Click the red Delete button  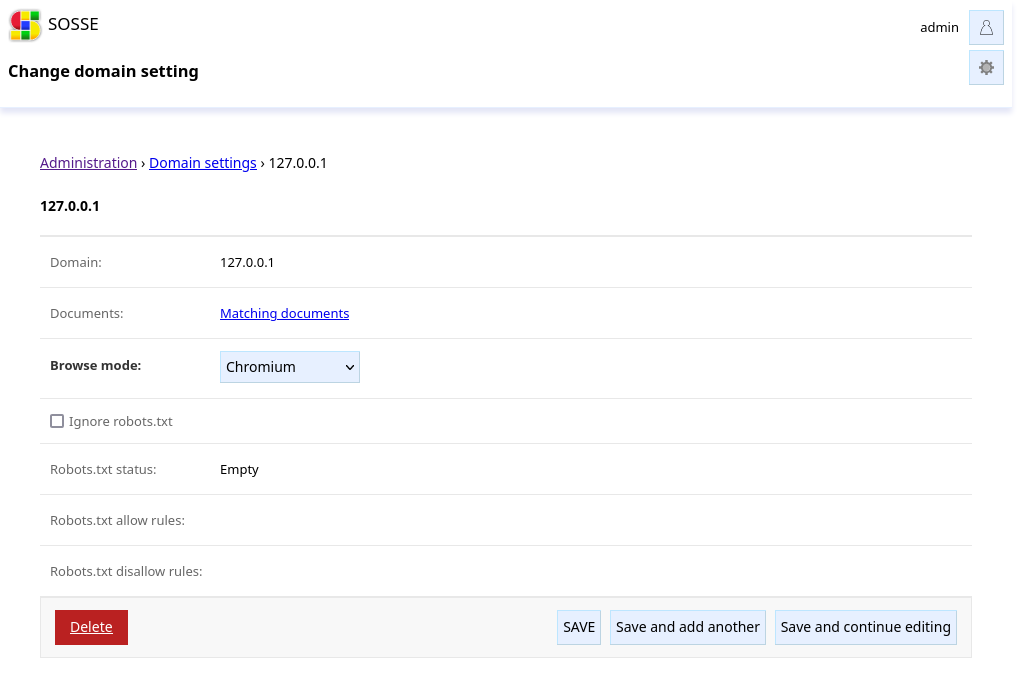click(x=91, y=627)
